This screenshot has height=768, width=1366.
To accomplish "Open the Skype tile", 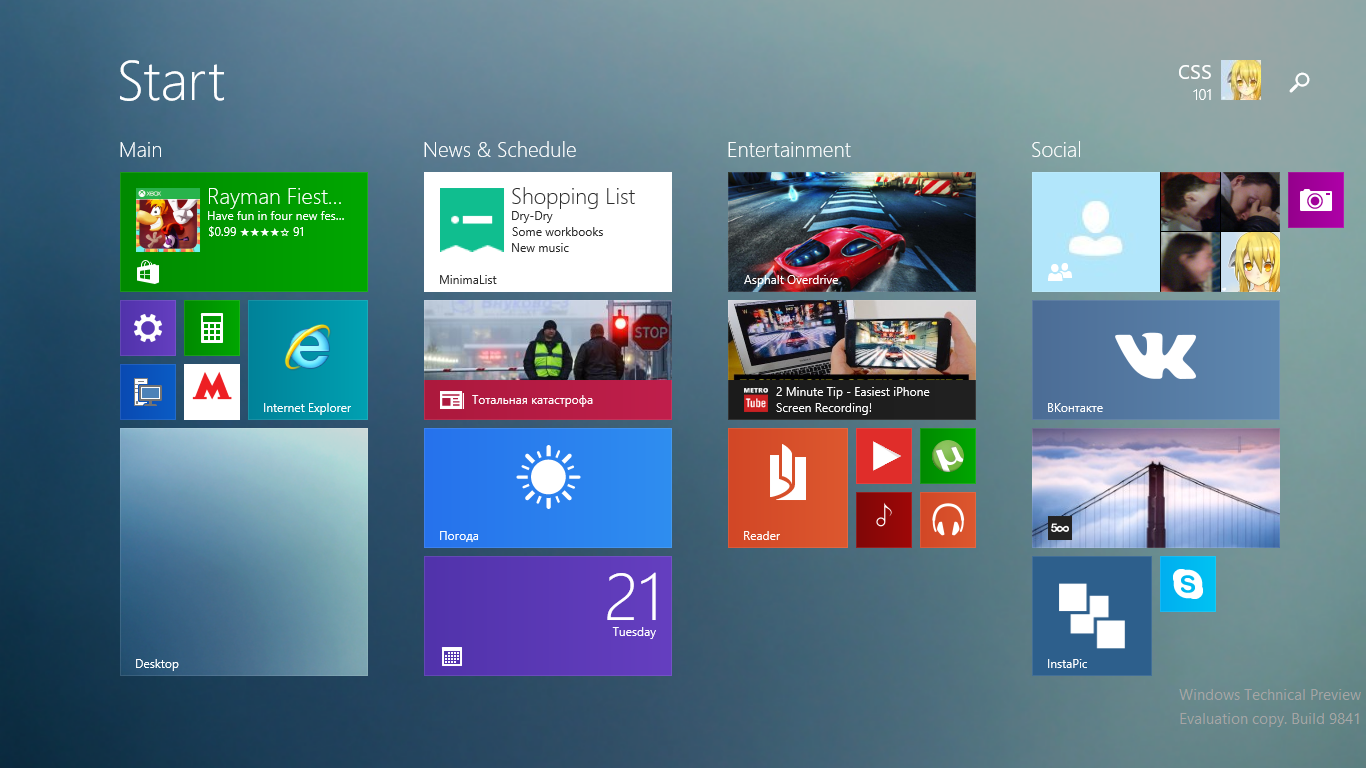I will [1188, 584].
